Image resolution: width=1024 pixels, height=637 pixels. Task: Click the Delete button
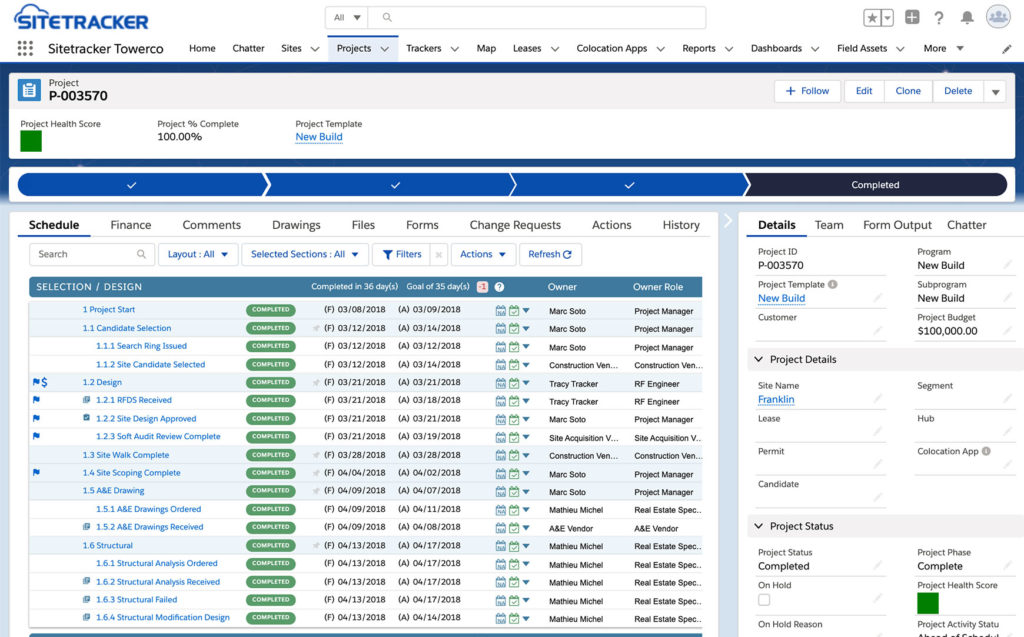958,91
